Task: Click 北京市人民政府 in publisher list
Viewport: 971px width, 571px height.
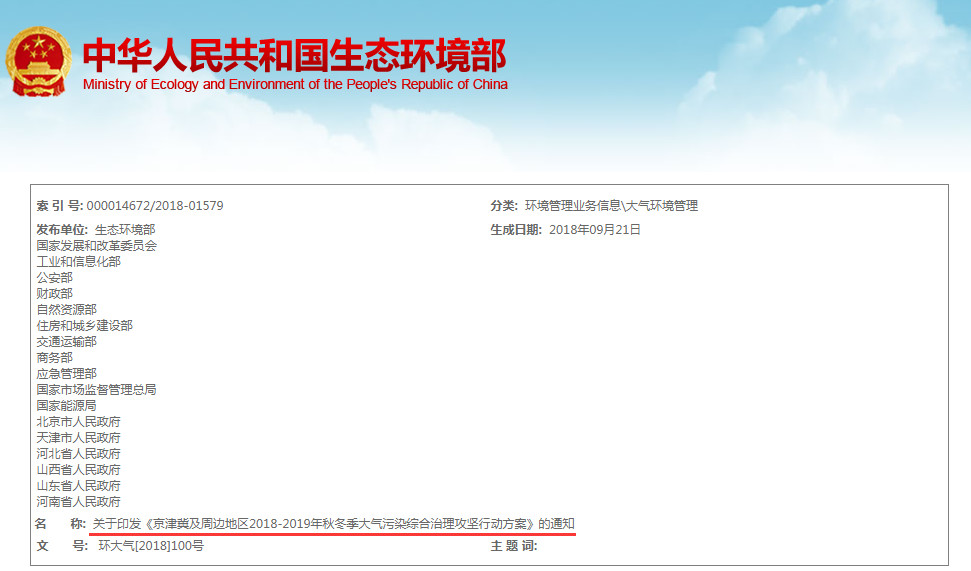Action: coord(79,422)
